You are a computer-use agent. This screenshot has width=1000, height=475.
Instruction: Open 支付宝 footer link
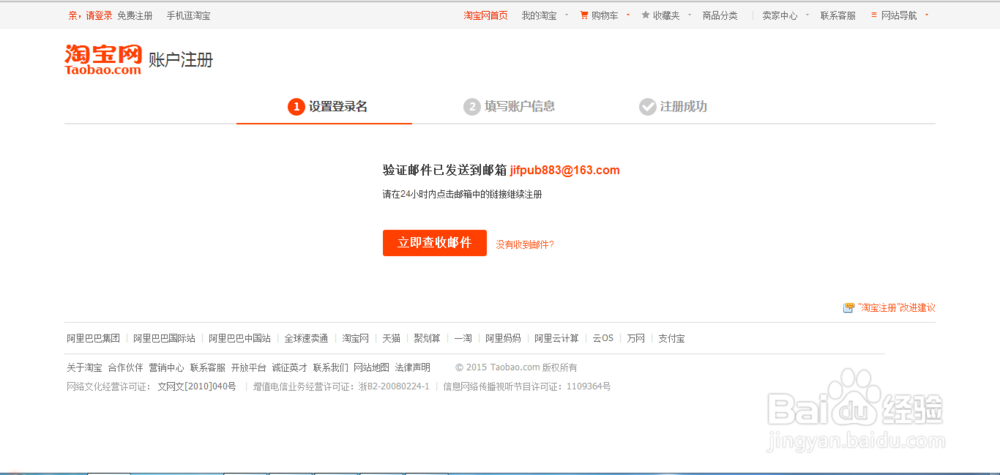click(672, 338)
